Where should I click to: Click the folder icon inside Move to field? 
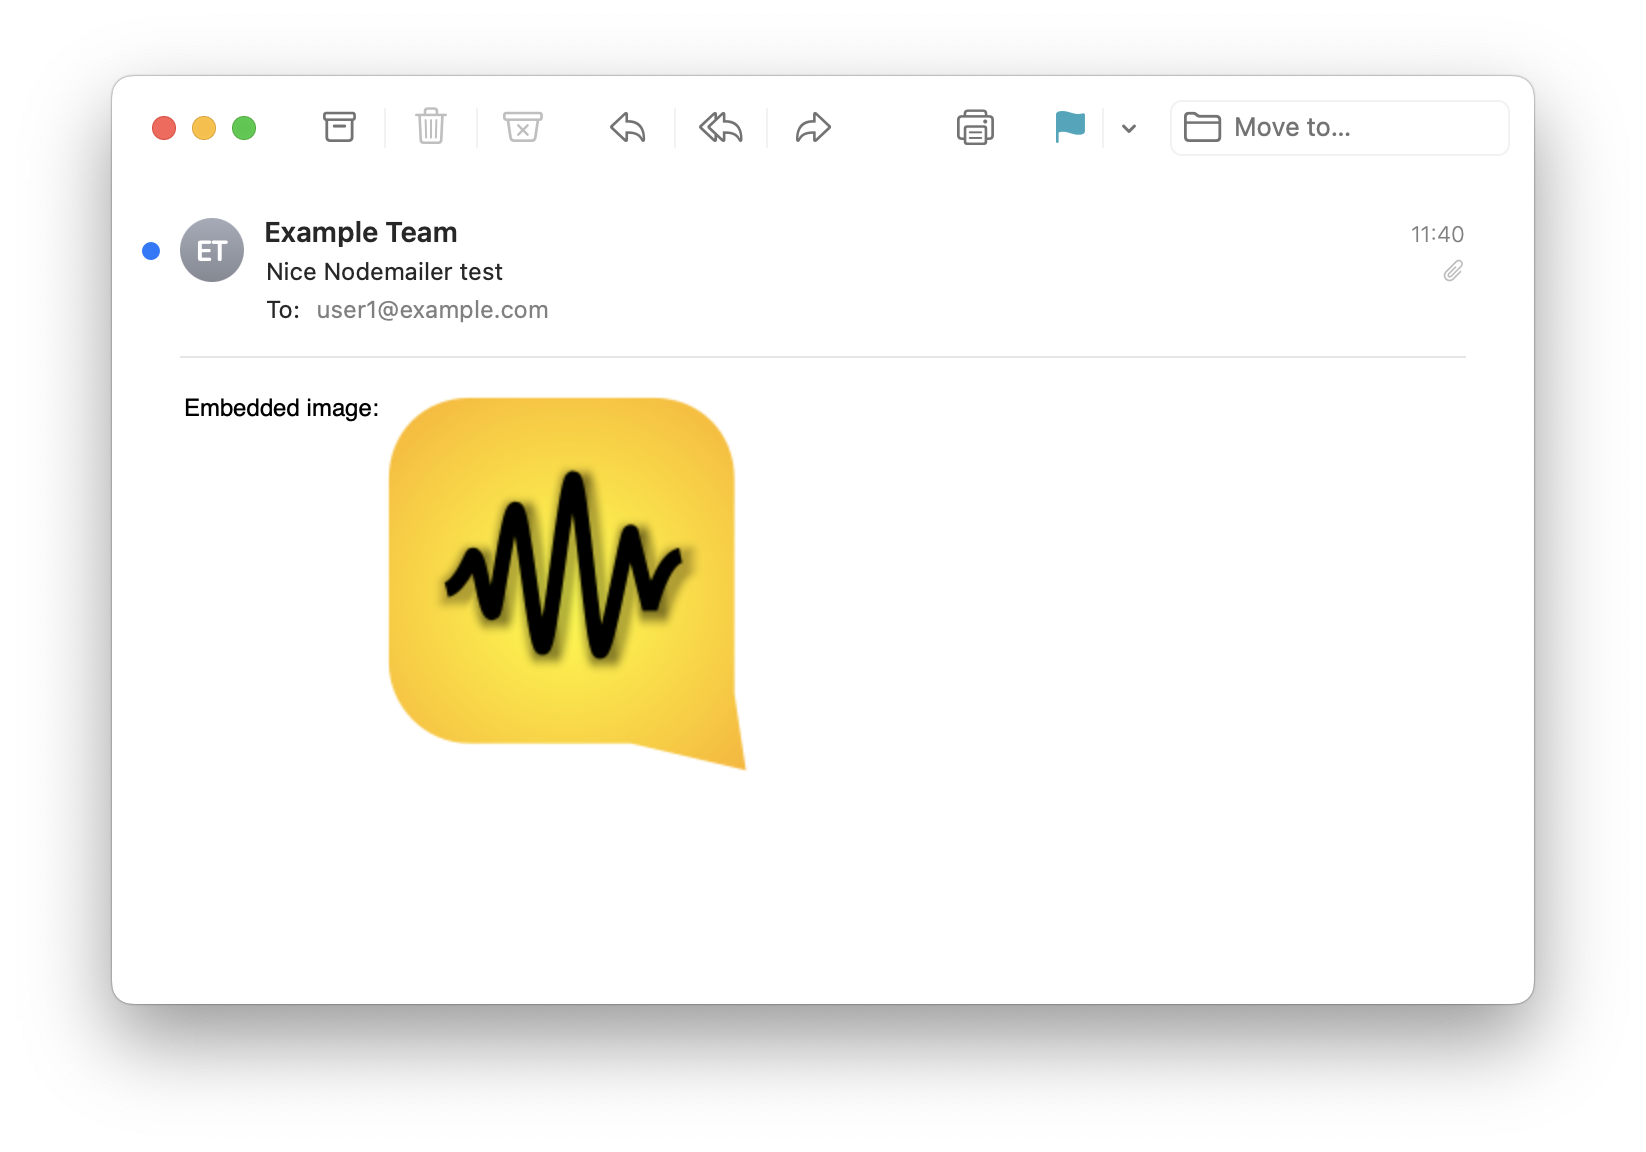click(1204, 127)
